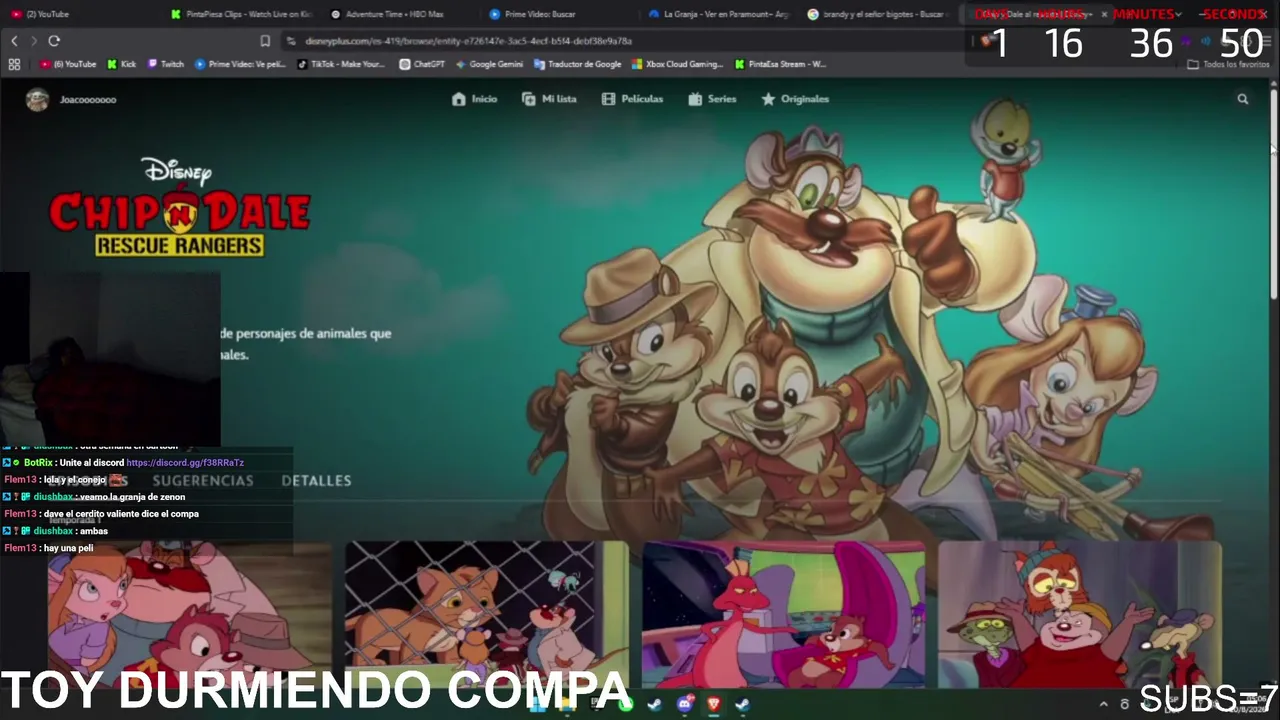Go to Inicio in Disney+ navigation

(474, 99)
